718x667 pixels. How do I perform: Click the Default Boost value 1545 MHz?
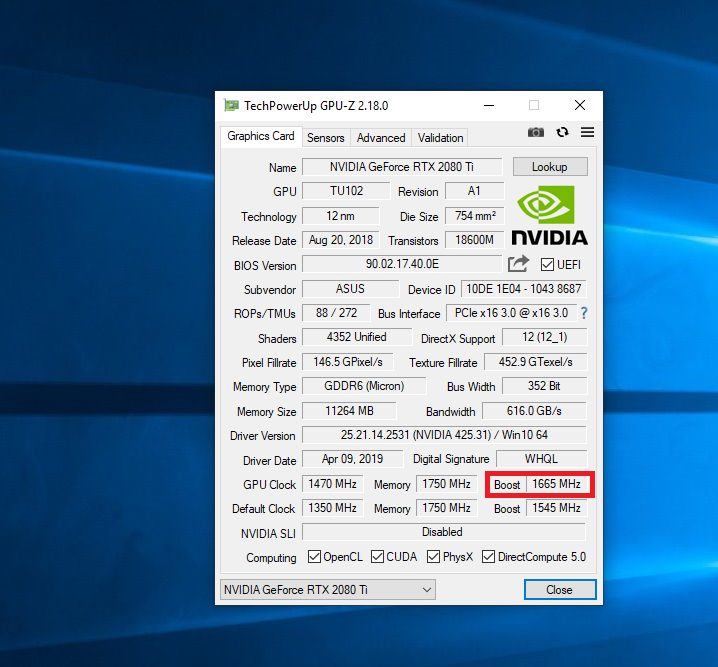click(x=556, y=508)
